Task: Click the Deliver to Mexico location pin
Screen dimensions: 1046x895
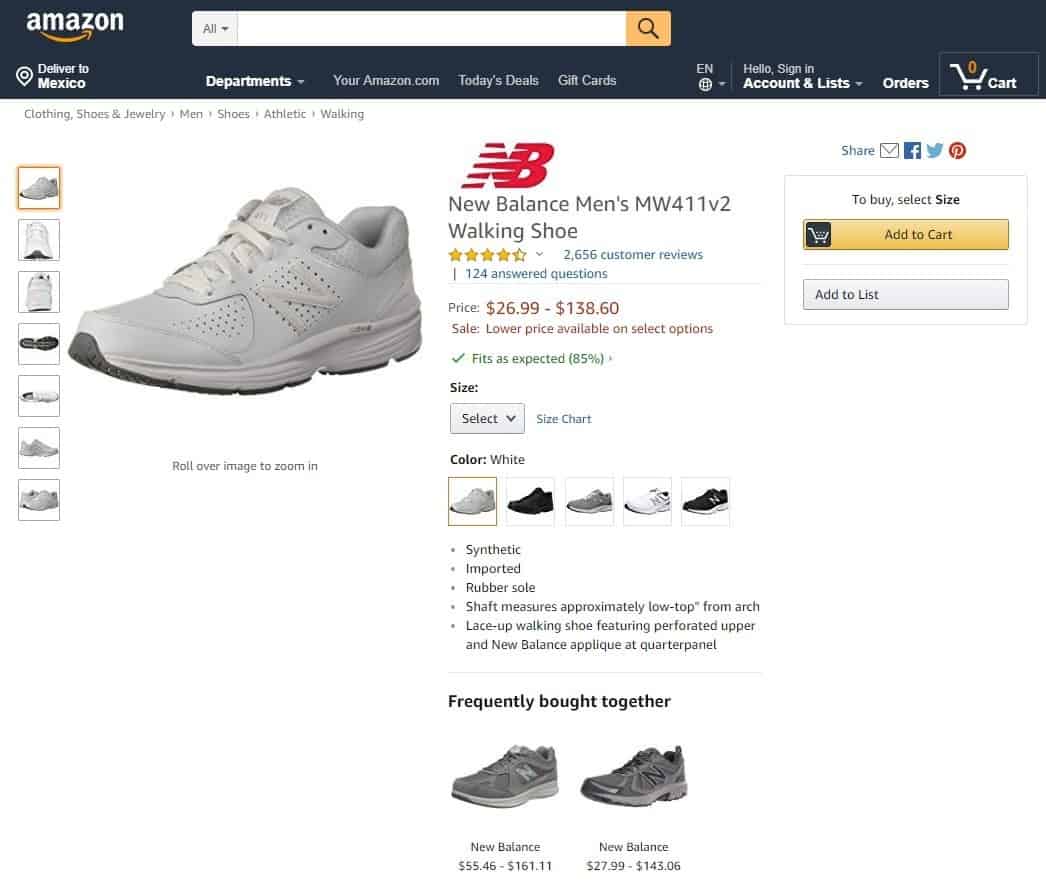Action: point(24,76)
